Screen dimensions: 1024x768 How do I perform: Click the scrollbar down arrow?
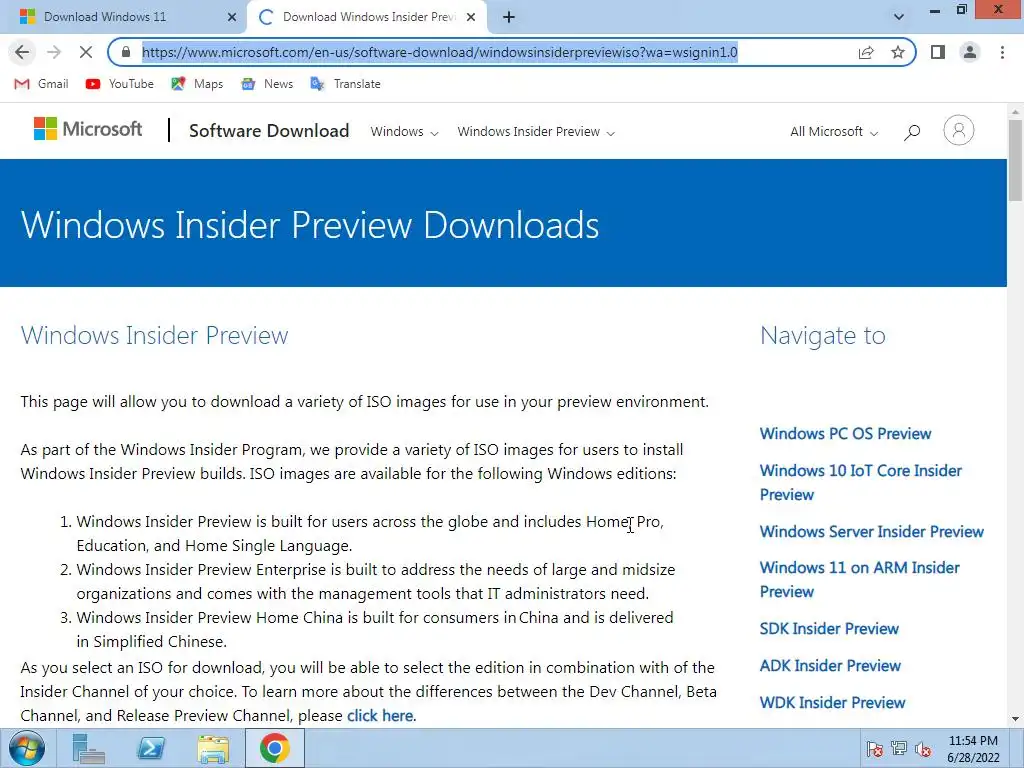(x=1016, y=719)
